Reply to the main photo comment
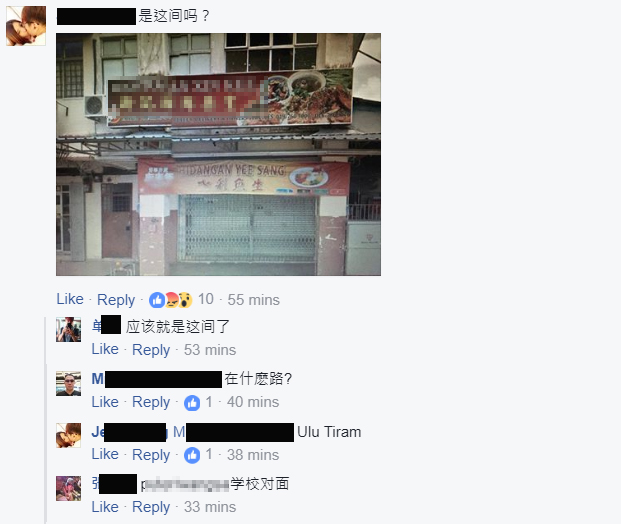The width and height of the screenshot is (621, 524). click(116, 300)
